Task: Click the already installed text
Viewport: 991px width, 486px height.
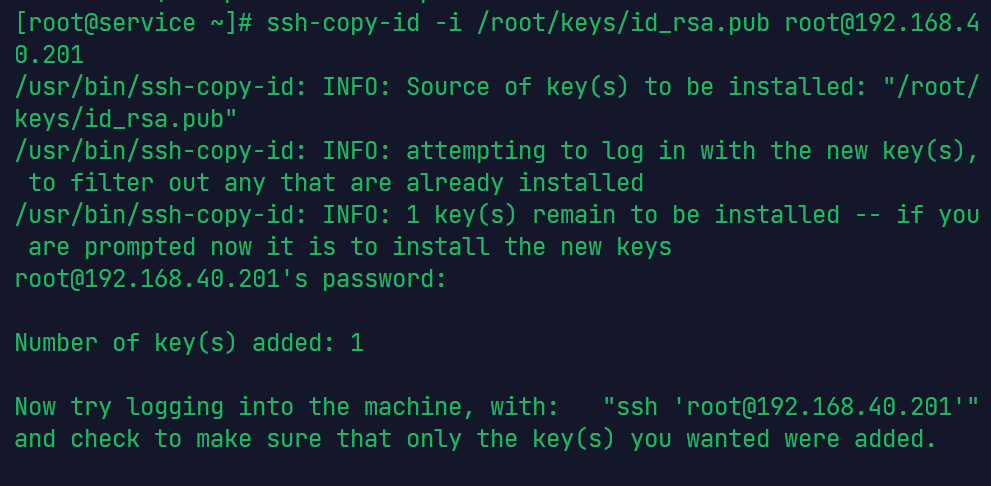Action: pyautogui.click(x=525, y=183)
